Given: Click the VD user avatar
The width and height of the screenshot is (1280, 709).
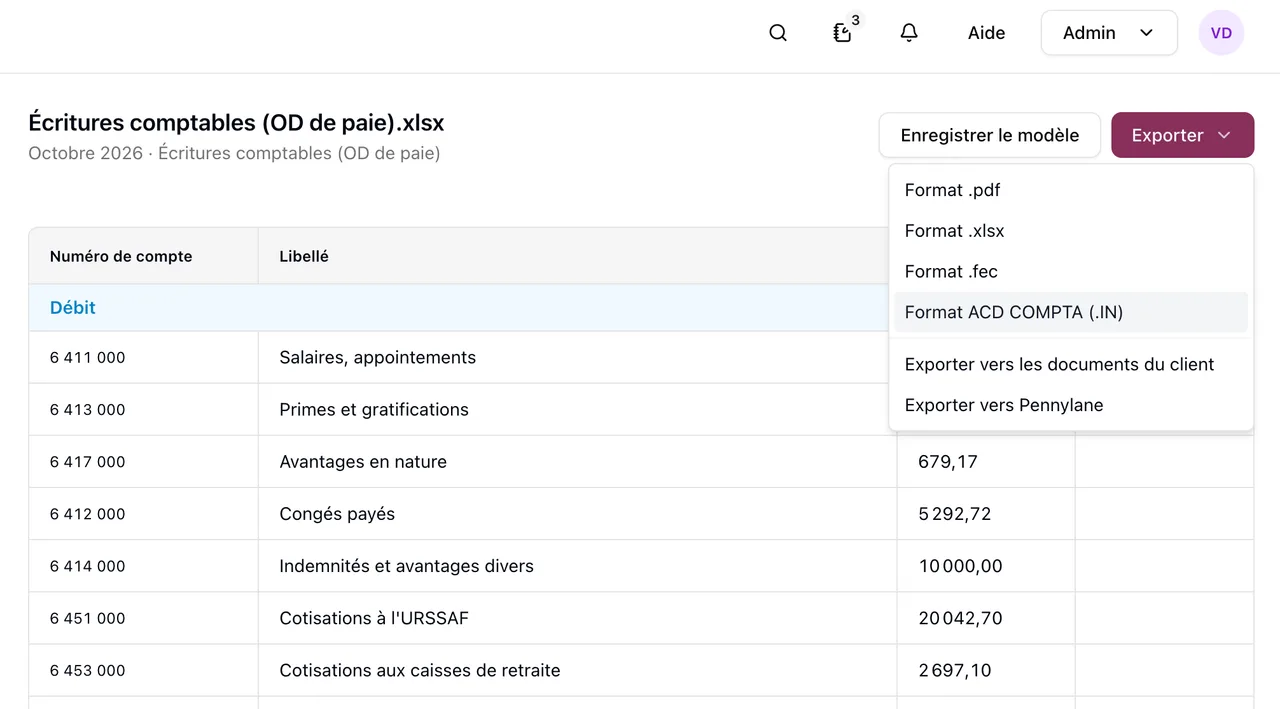Looking at the screenshot, I should click(x=1221, y=33).
